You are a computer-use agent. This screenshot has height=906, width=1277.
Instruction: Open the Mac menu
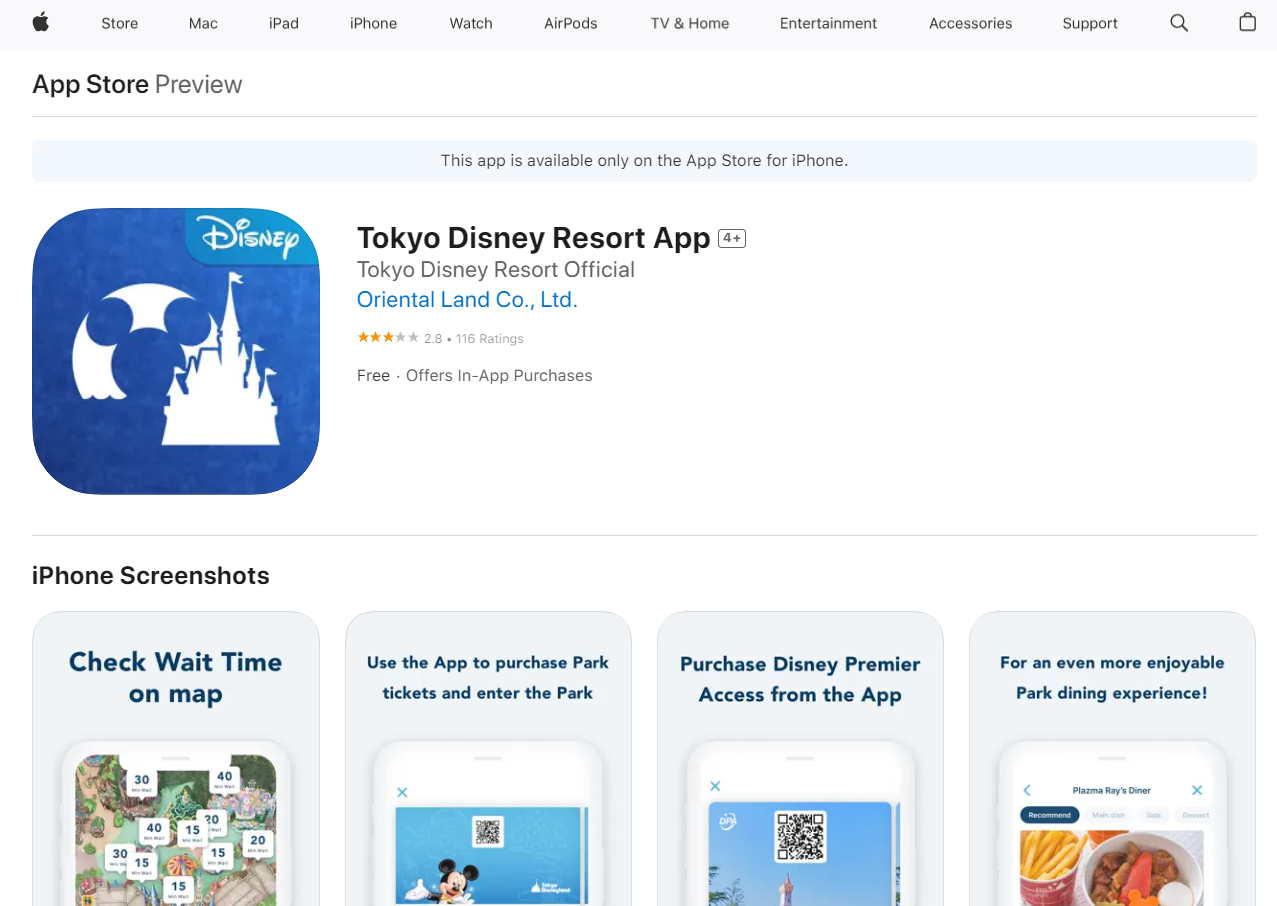pyautogui.click(x=203, y=23)
